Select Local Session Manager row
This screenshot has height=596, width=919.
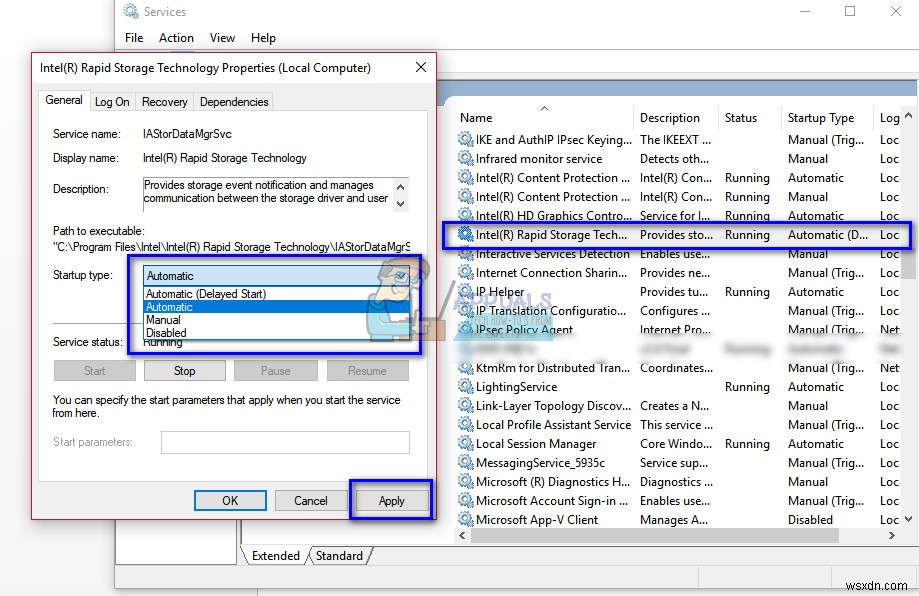tap(679, 444)
